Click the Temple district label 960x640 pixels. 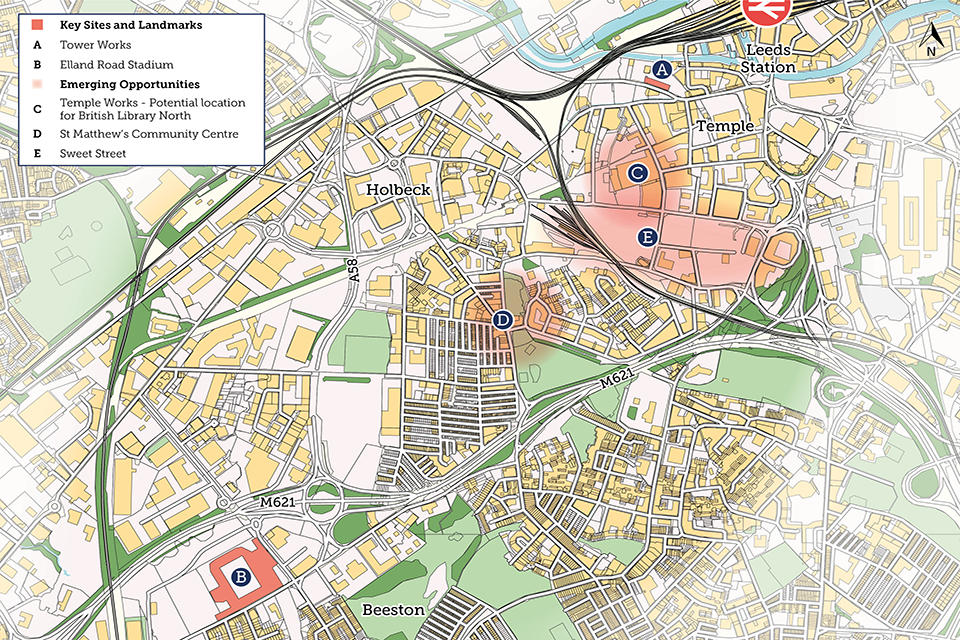pyautogui.click(x=724, y=126)
